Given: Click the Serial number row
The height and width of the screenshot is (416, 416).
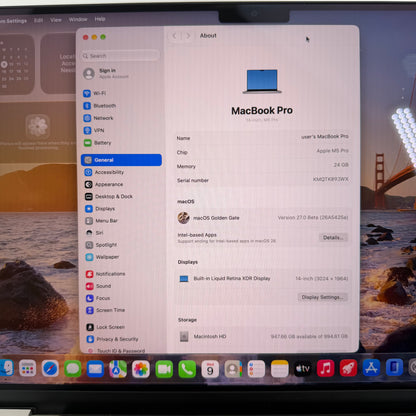Looking at the screenshot, I should tap(263, 180).
